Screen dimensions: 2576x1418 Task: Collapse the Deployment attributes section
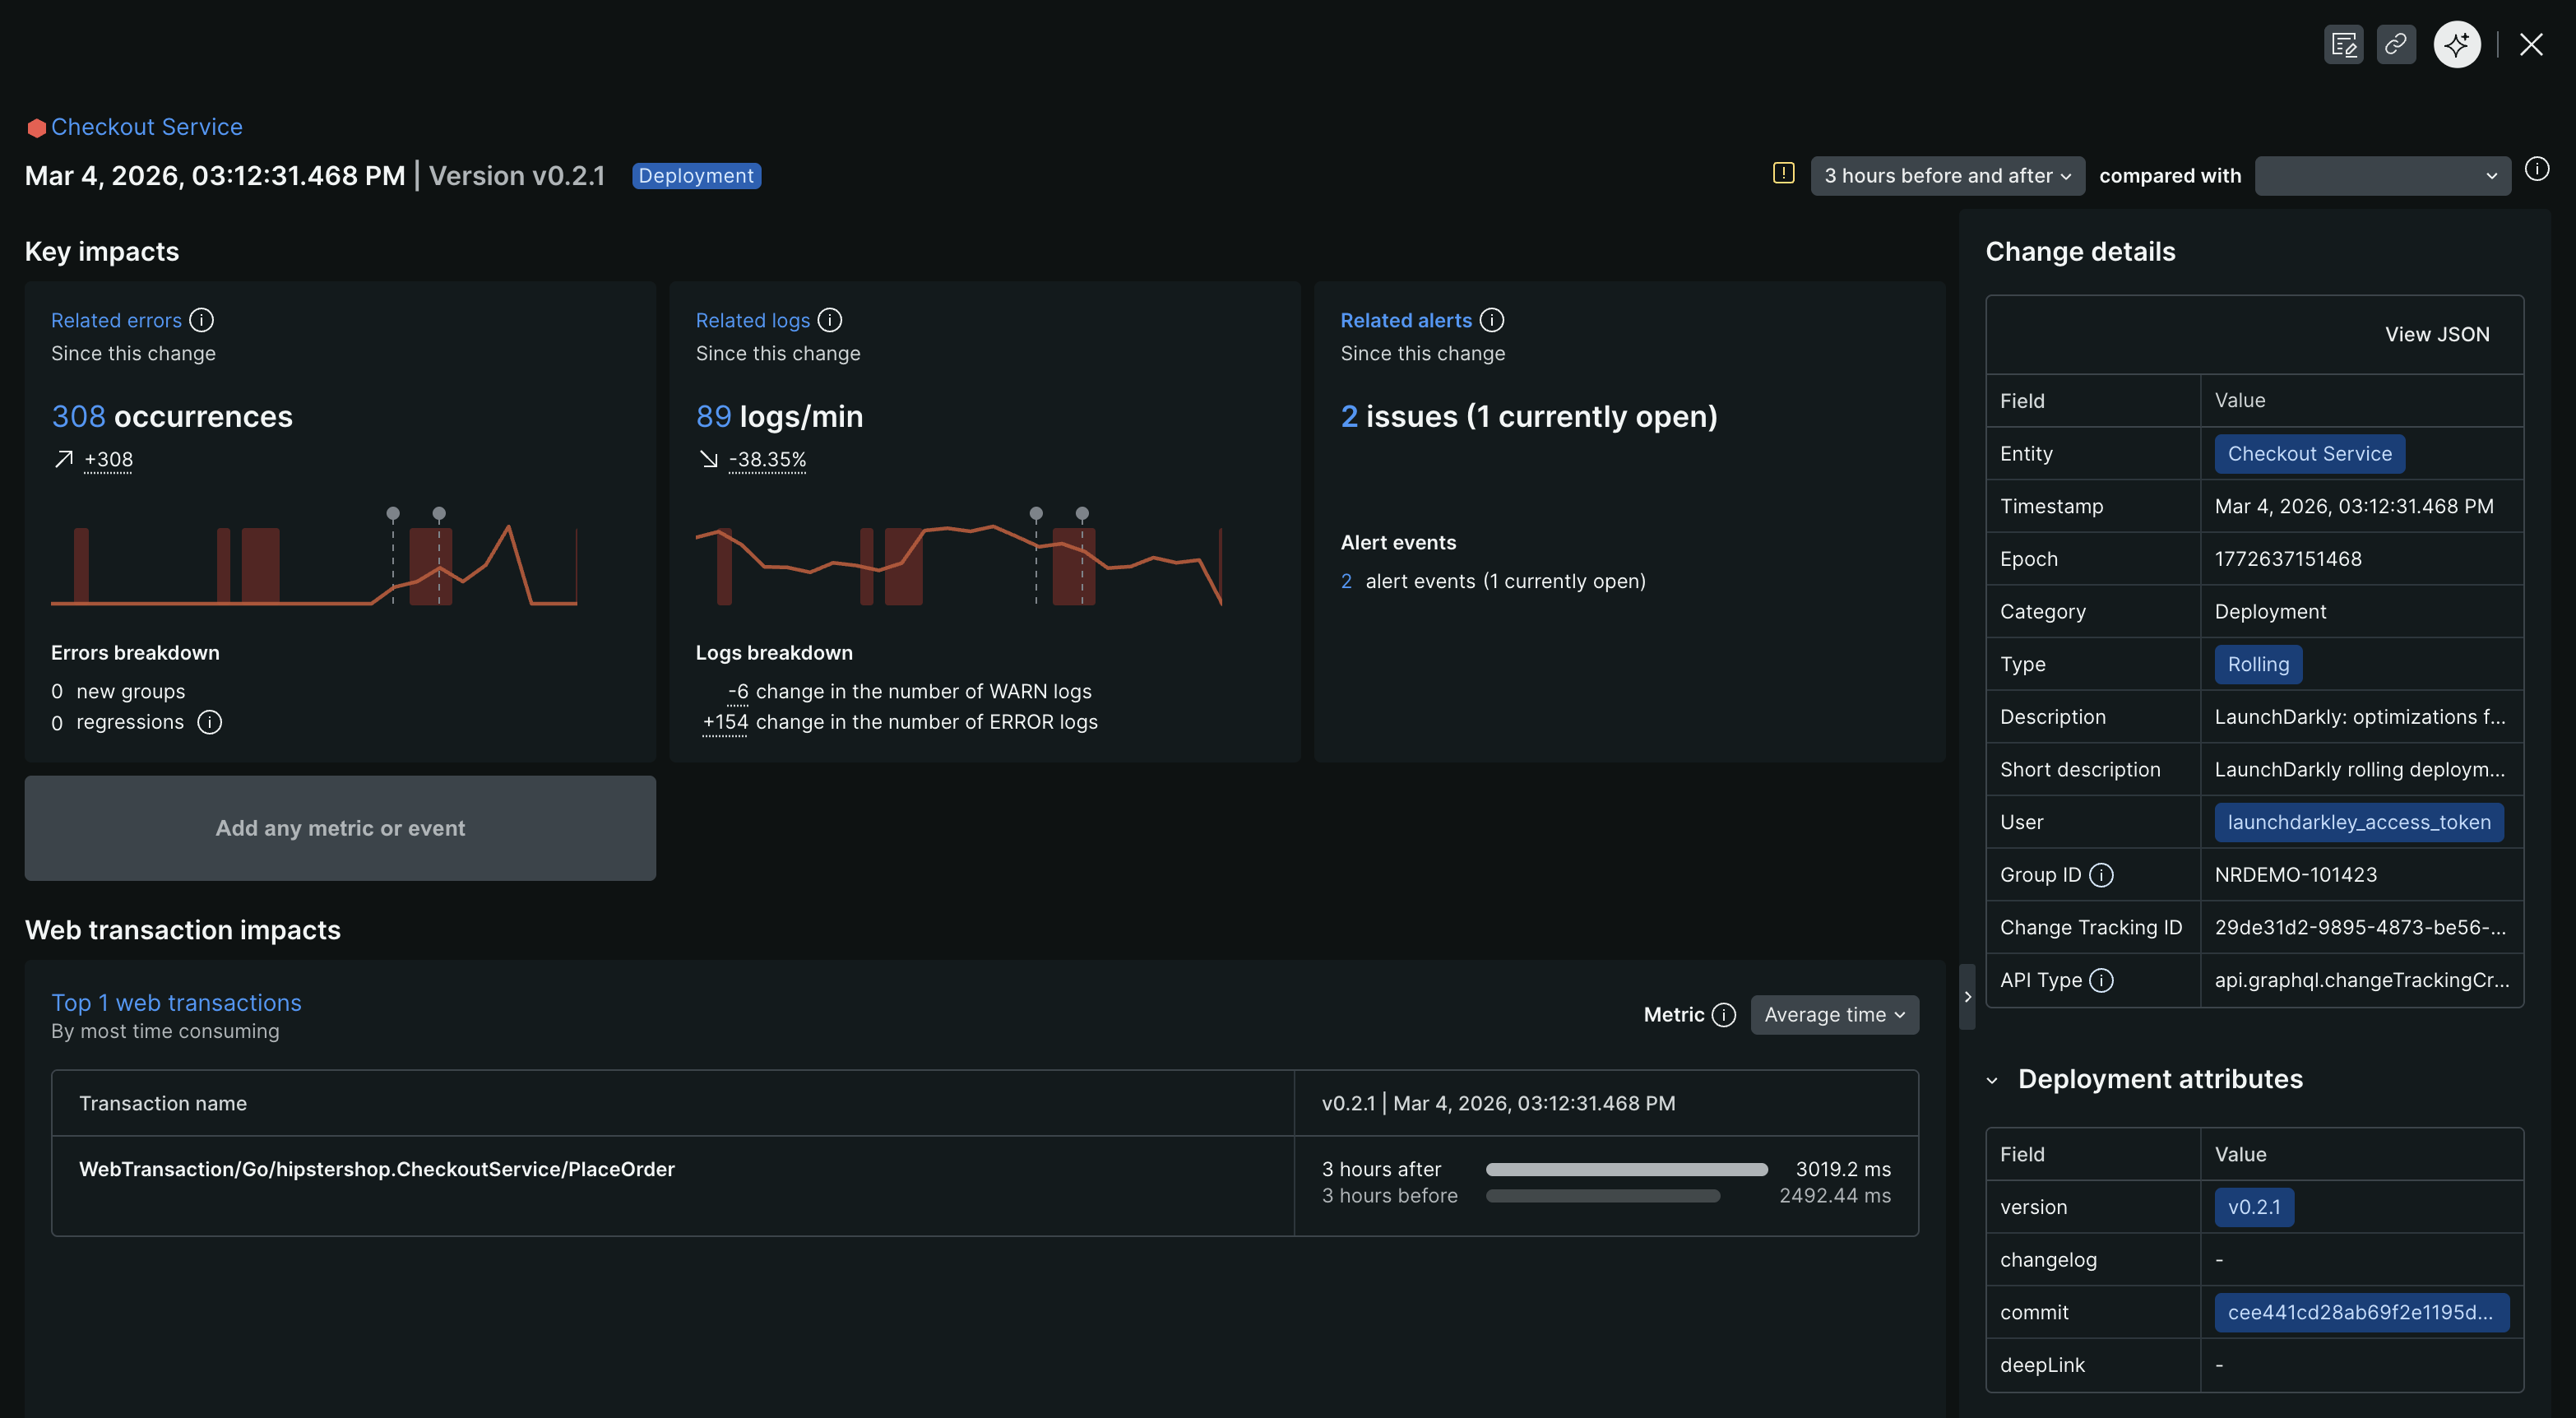point(1991,1080)
